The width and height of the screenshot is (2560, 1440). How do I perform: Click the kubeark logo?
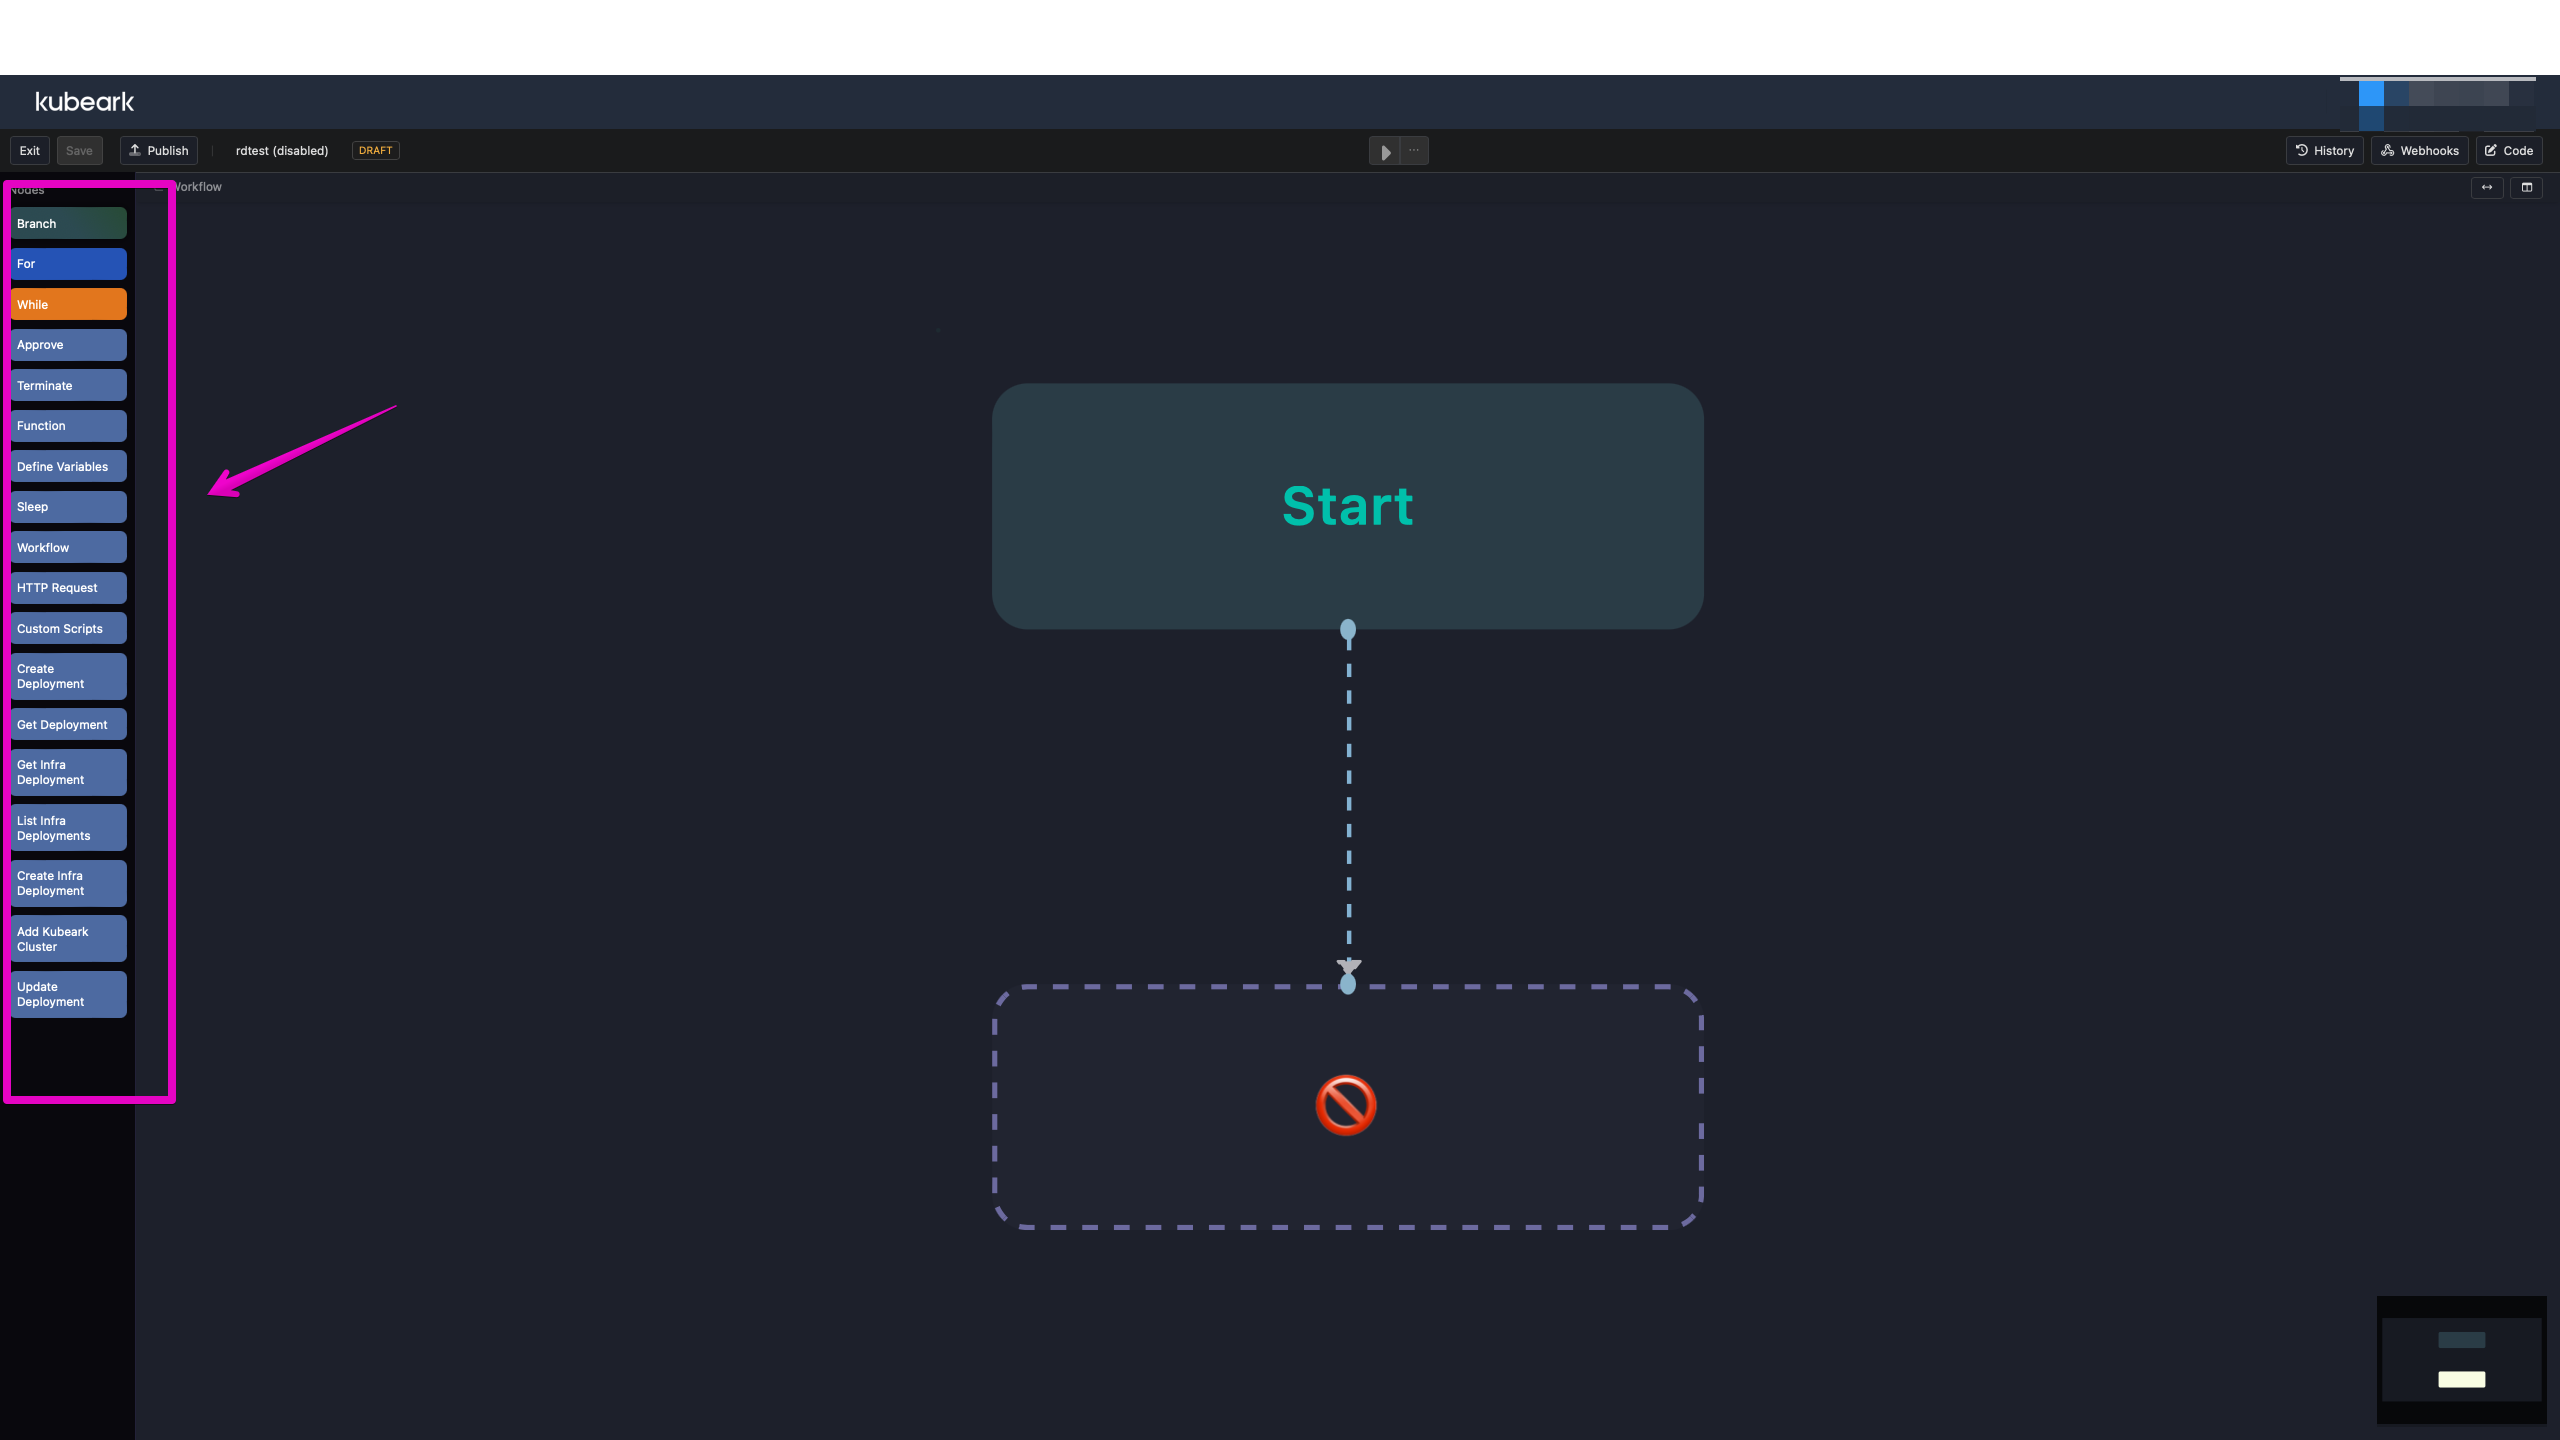pyautogui.click(x=85, y=101)
